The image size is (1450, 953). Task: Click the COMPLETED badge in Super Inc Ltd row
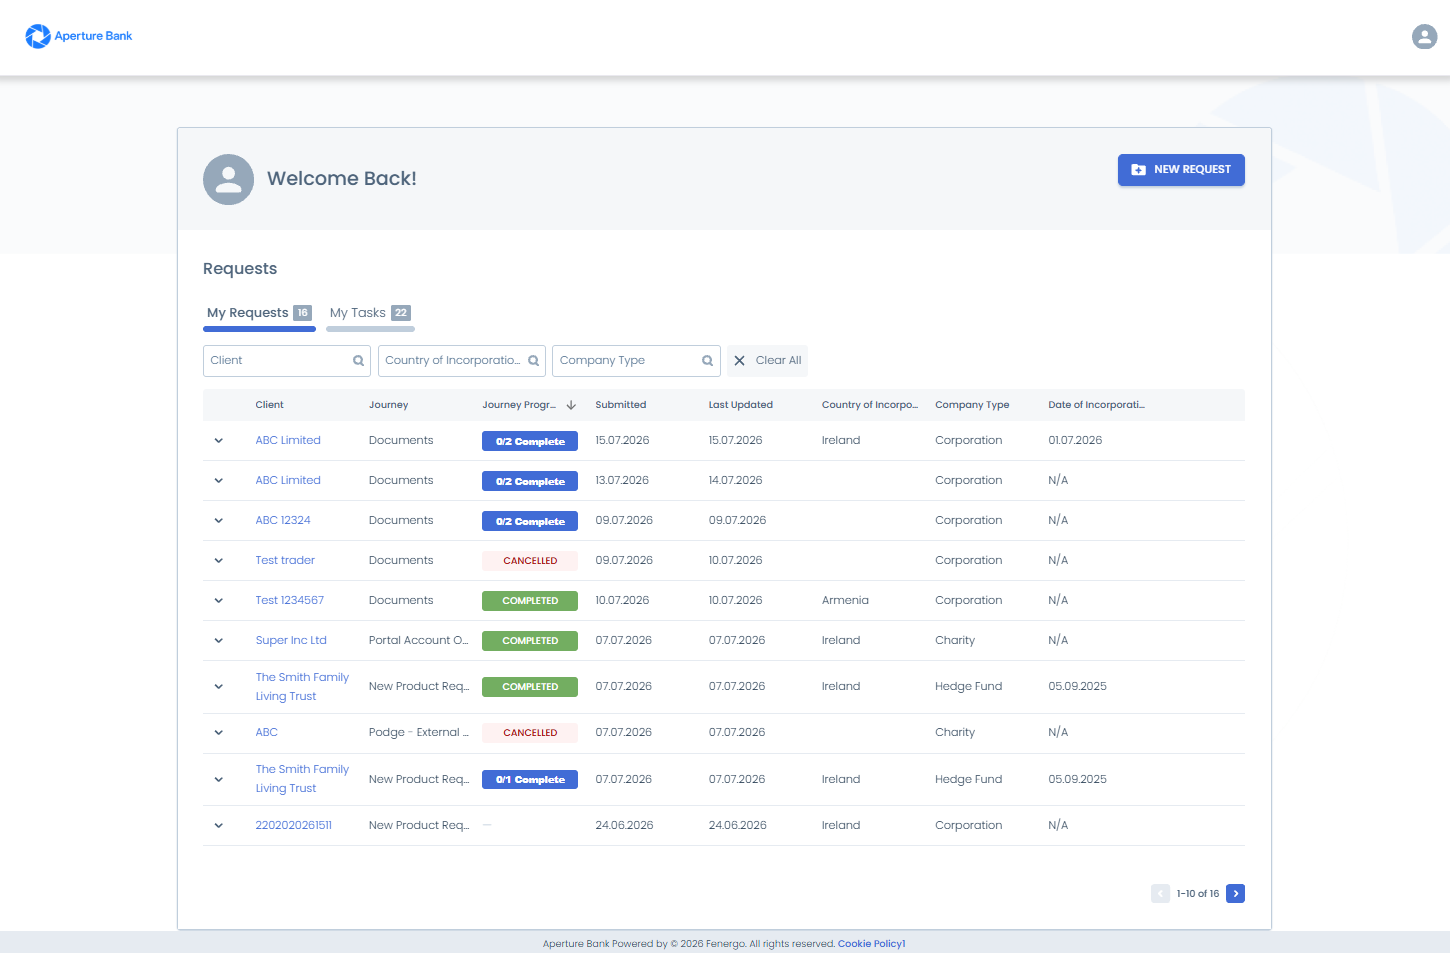point(530,641)
